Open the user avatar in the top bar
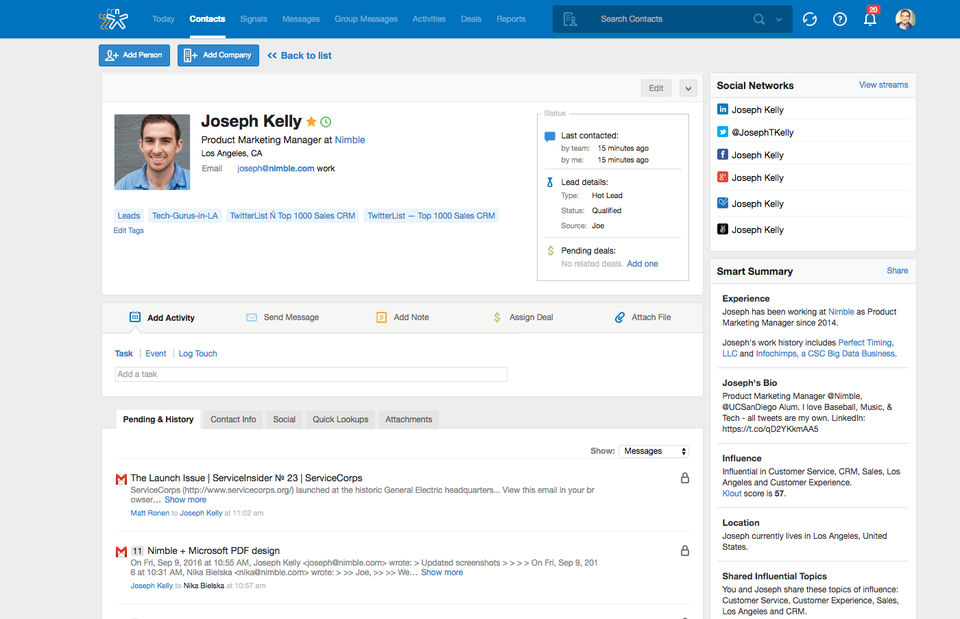960x619 pixels. [x=905, y=19]
